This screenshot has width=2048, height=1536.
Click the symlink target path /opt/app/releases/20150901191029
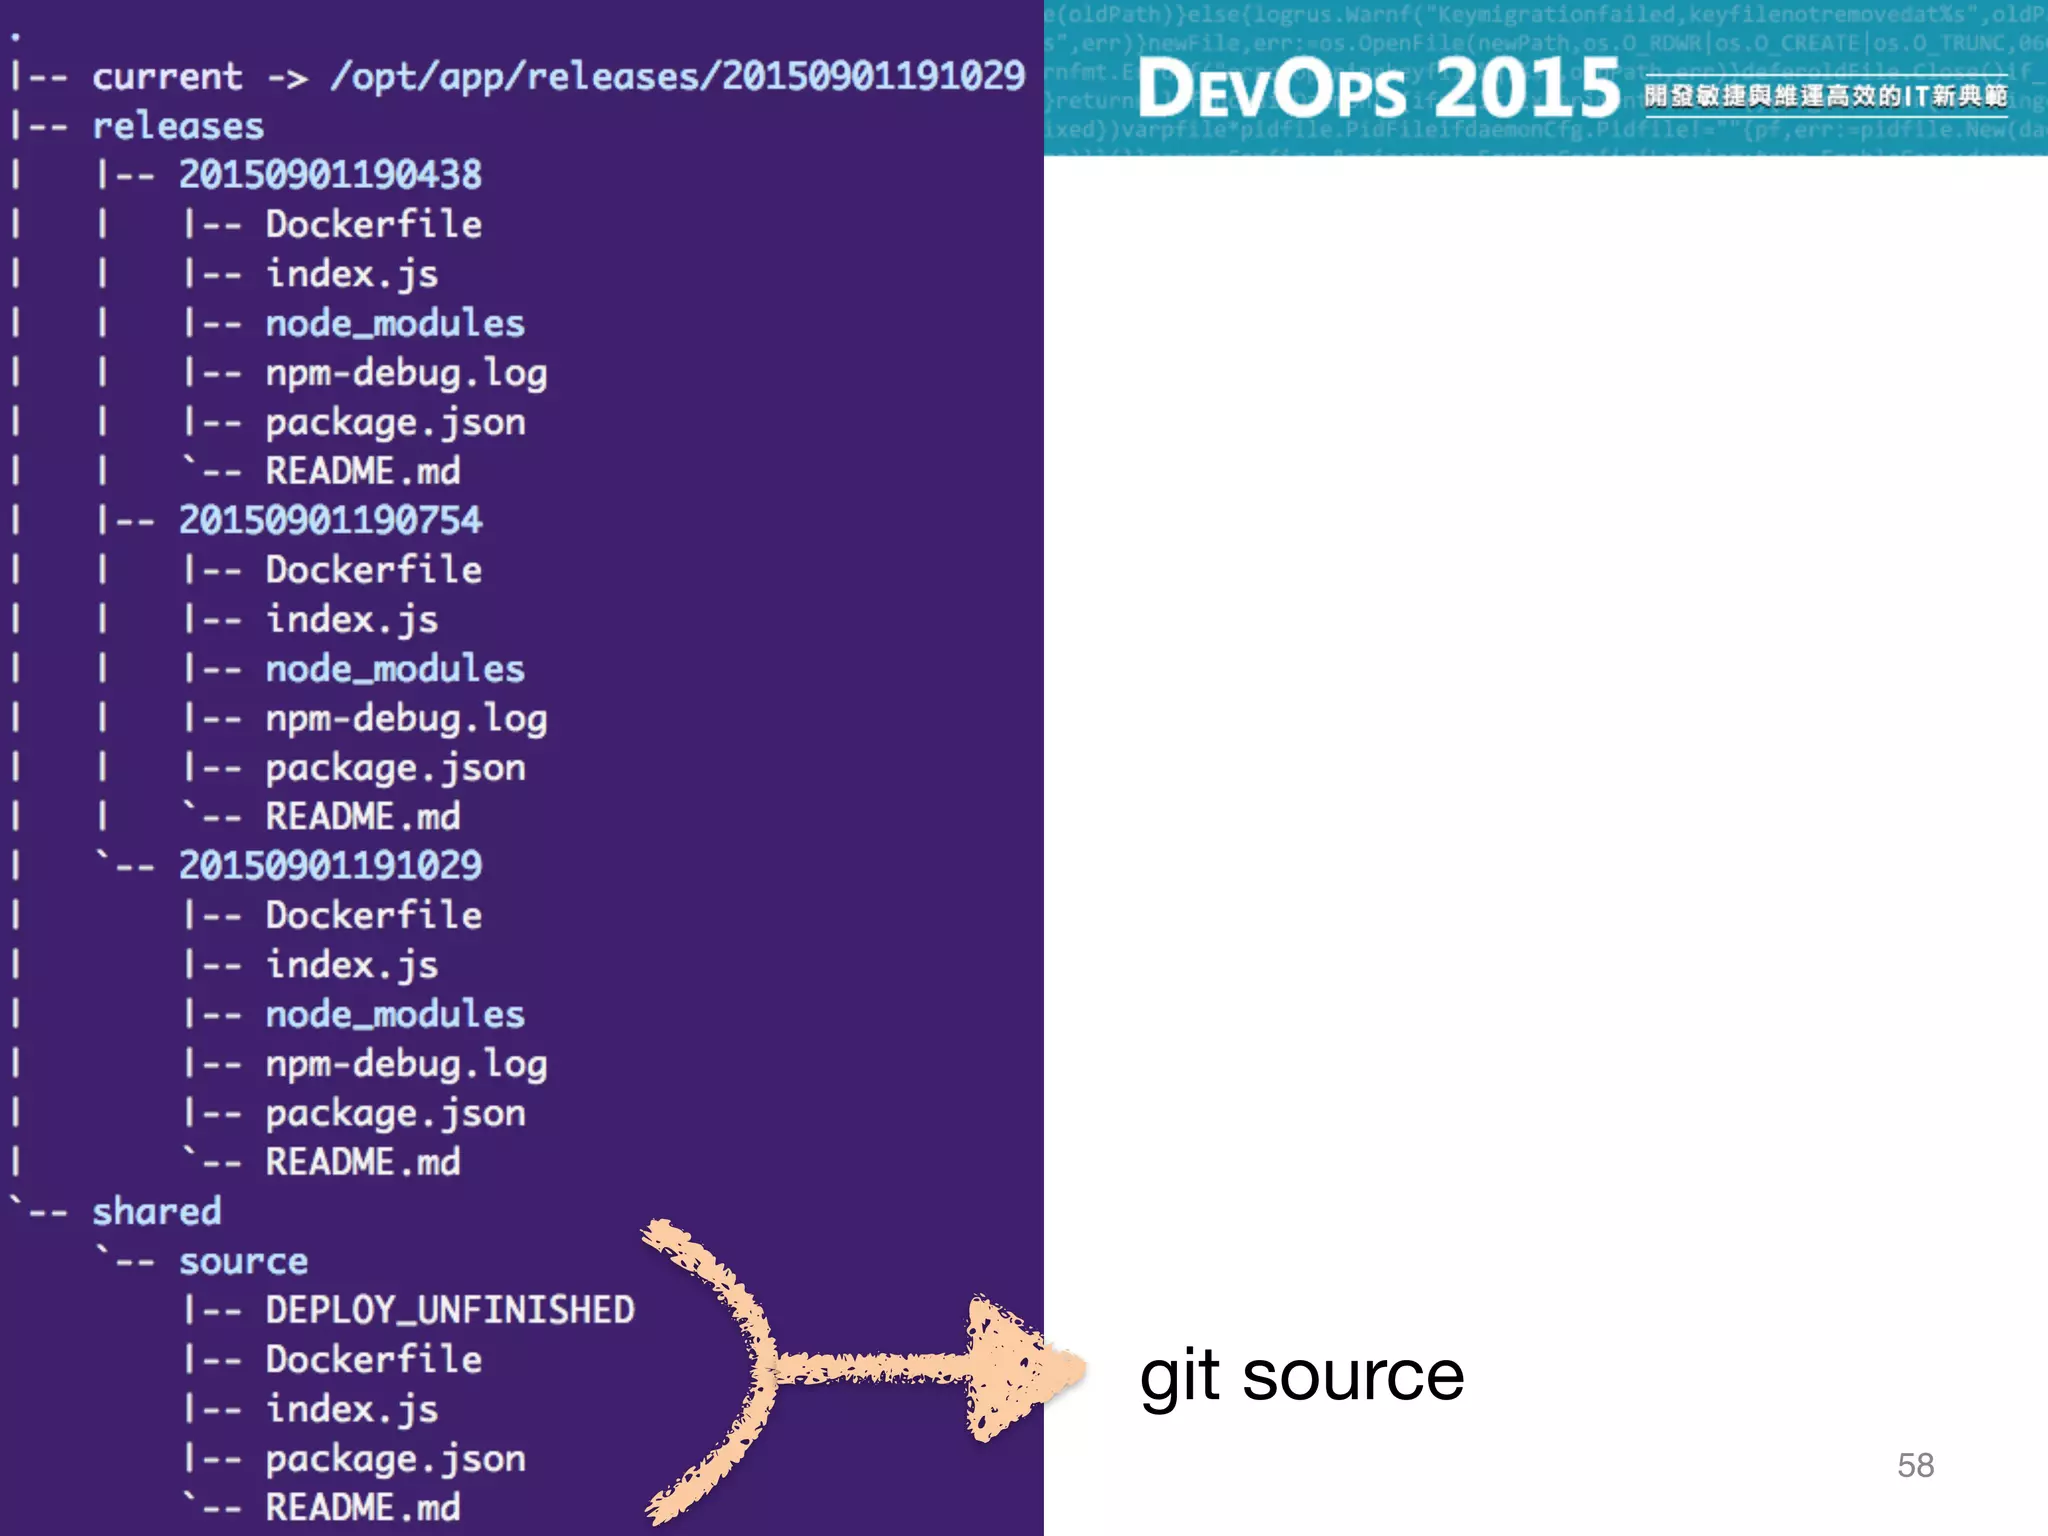click(677, 77)
